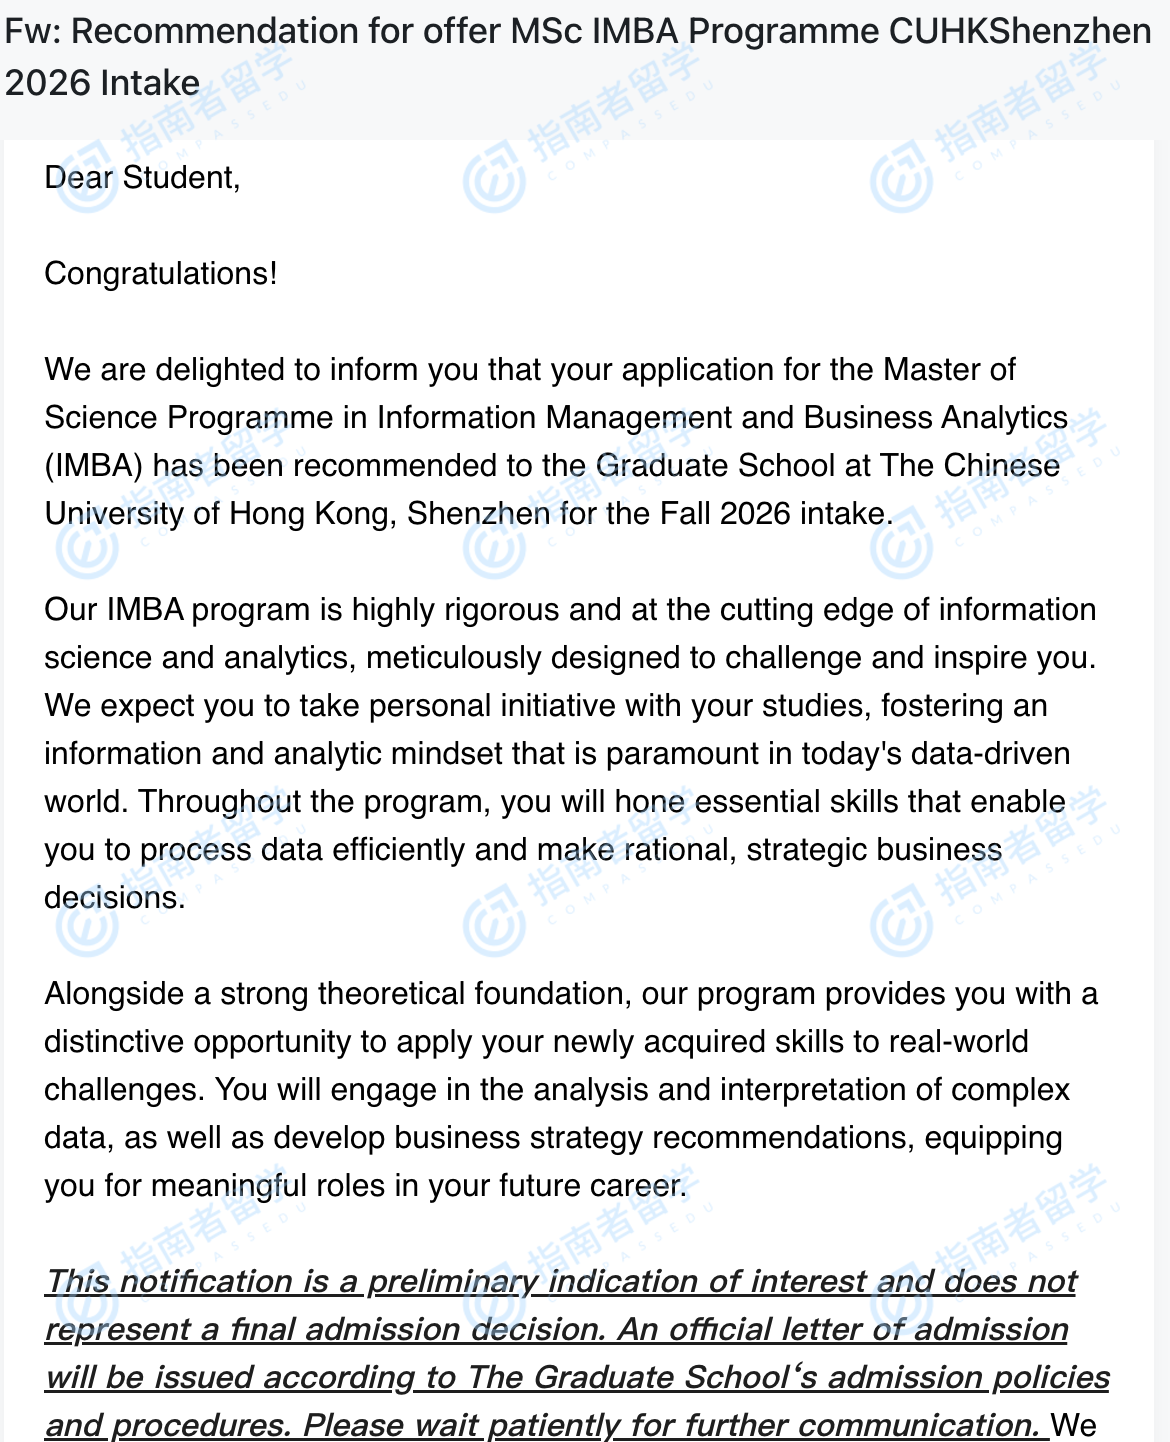Click the words 'Graduate School at The Chinese'
The height and width of the screenshot is (1442, 1170).
[x=828, y=466]
